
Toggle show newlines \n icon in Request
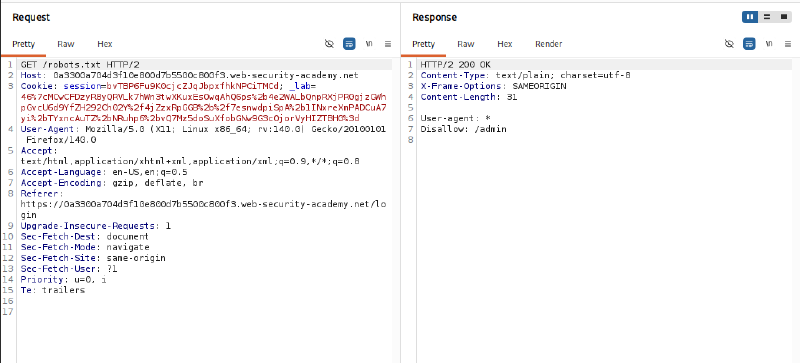(x=369, y=44)
